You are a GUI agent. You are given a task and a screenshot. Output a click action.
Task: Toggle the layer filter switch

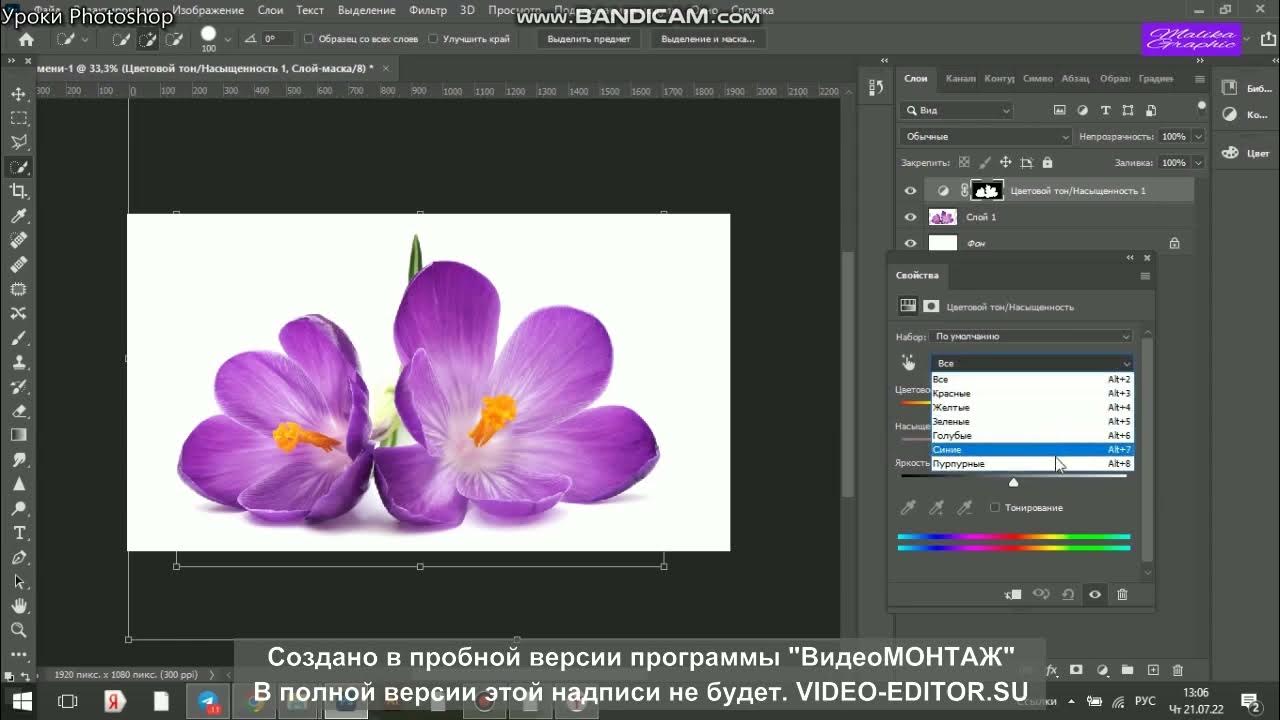click(x=1201, y=107)
